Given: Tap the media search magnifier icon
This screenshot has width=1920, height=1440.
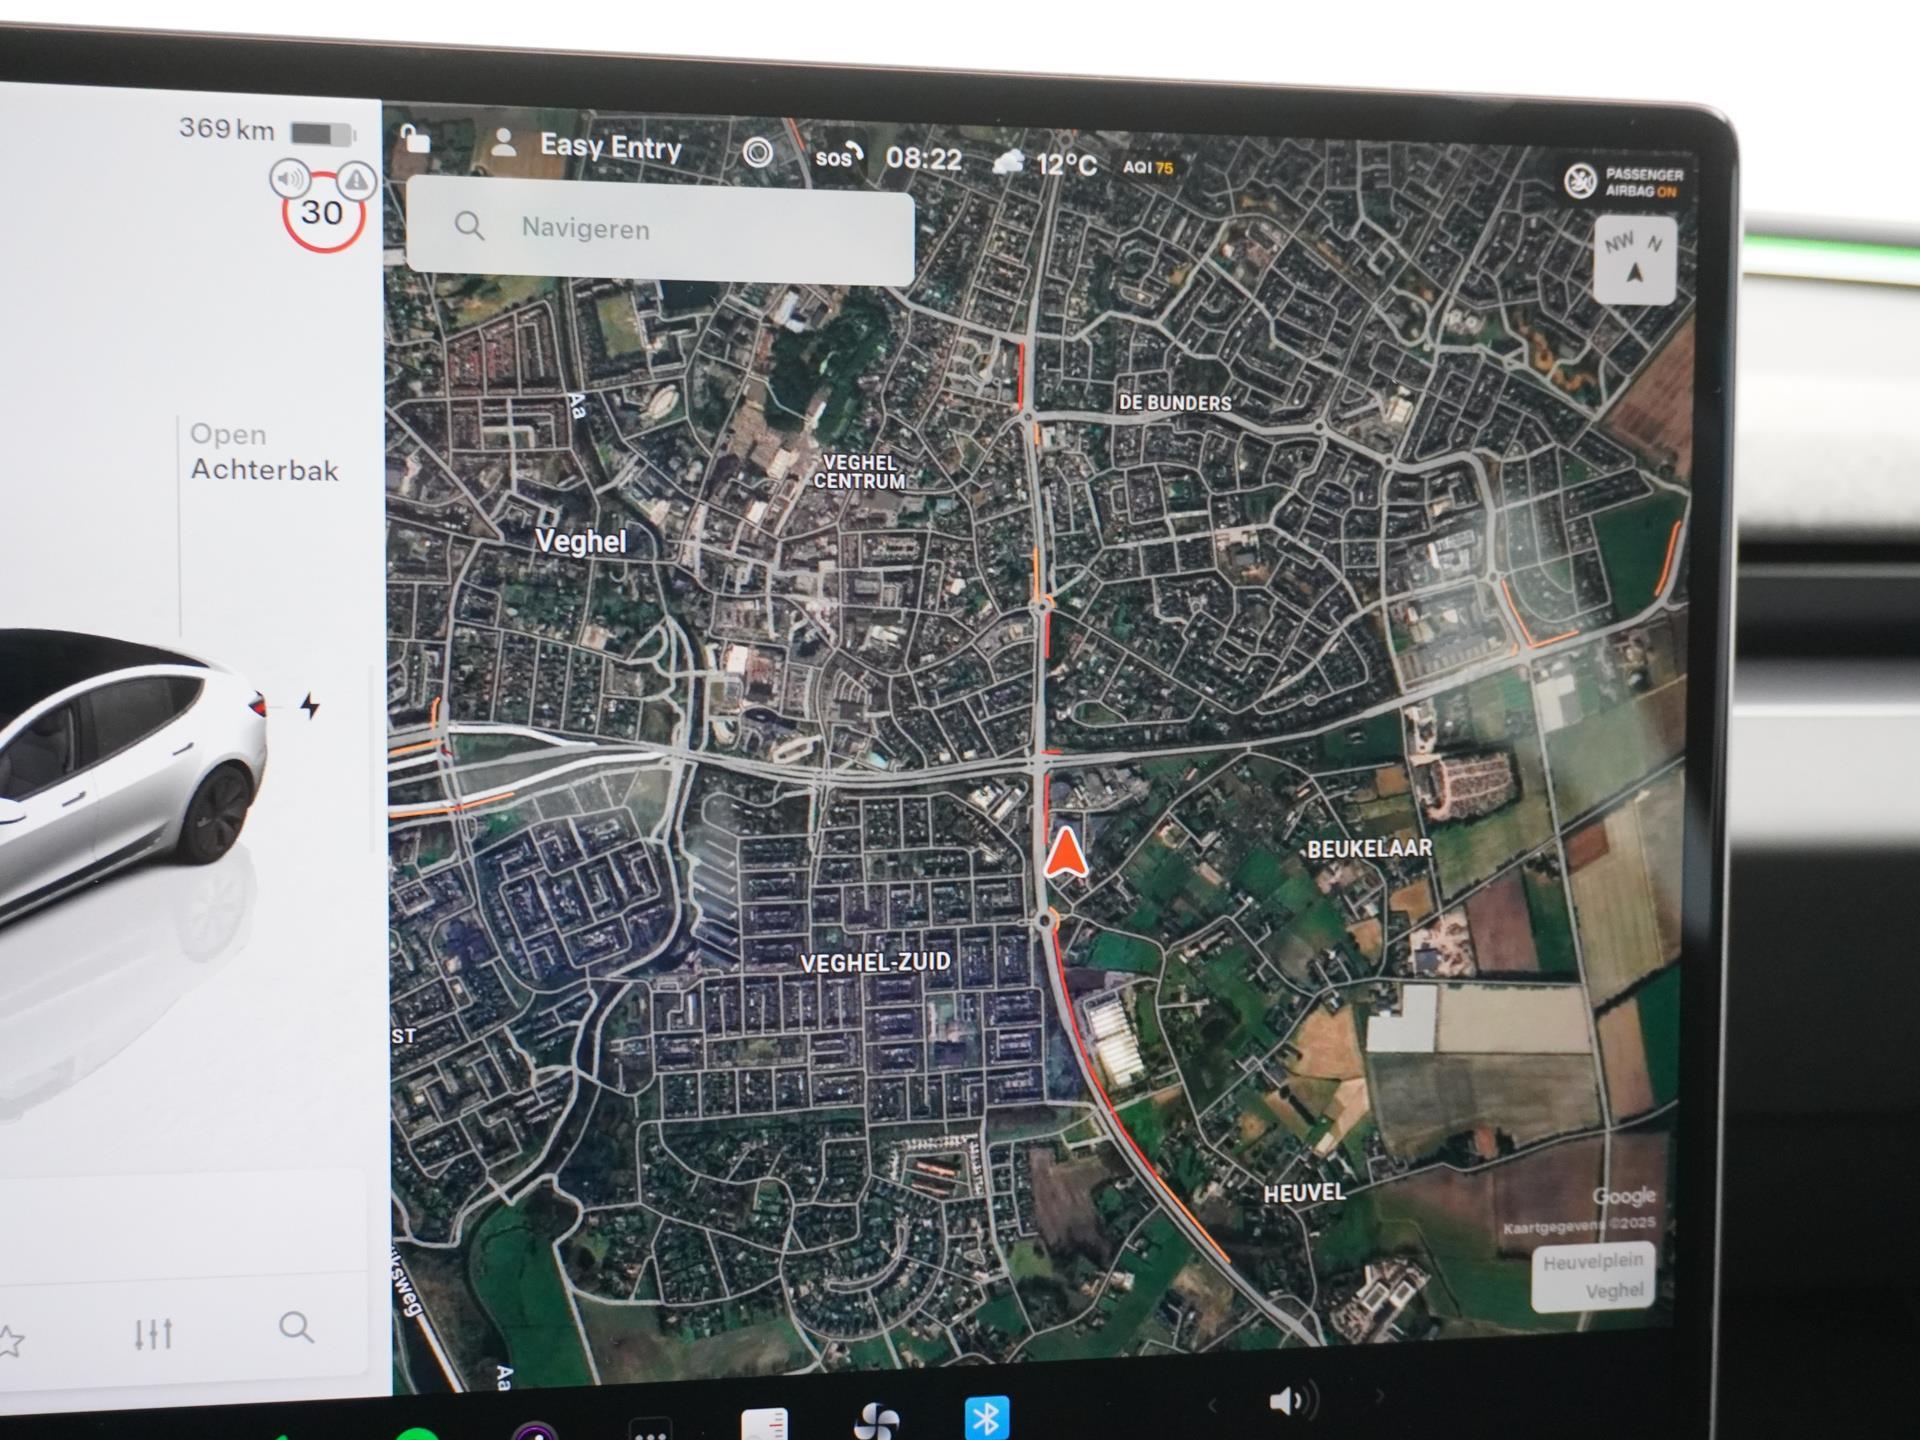Looking at the screenshot, I should (x=296, y=1327).
